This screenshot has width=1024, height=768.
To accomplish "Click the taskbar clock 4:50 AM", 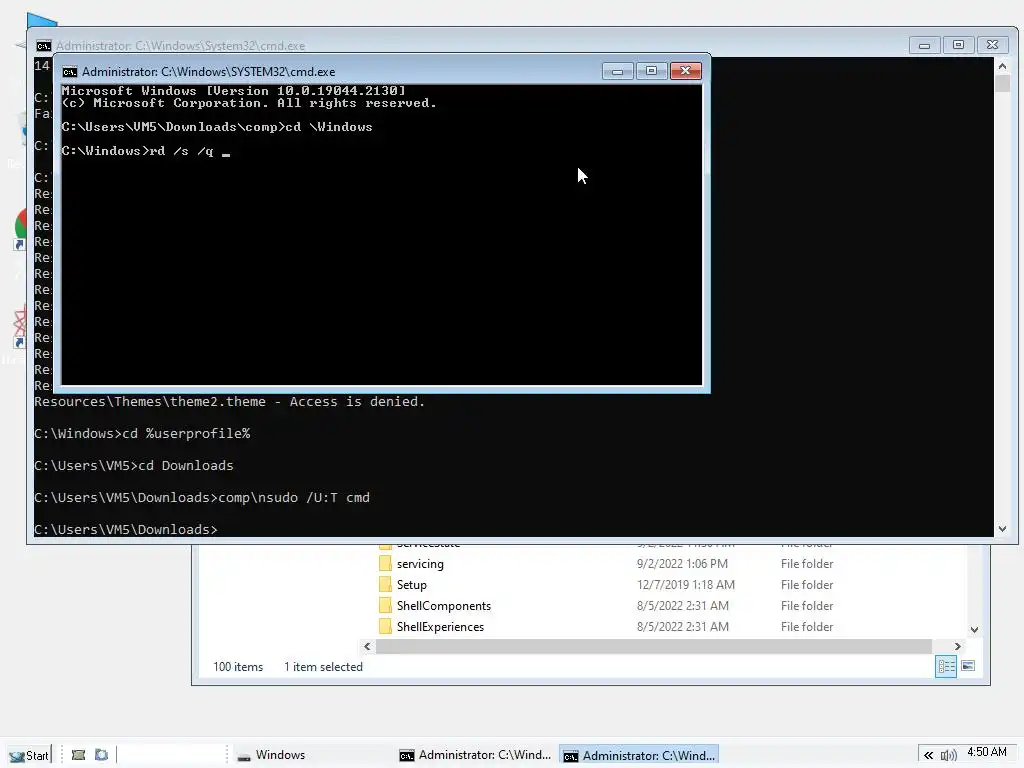I will pos(986,752).
